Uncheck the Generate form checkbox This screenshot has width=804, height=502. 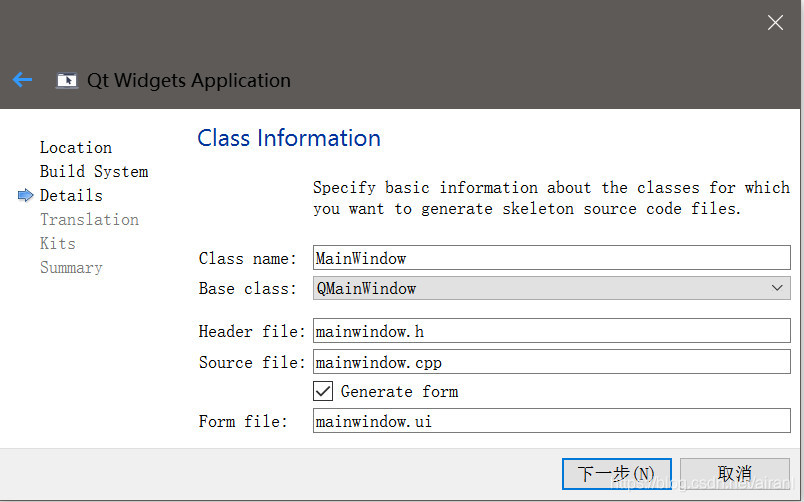coord(323,391)
